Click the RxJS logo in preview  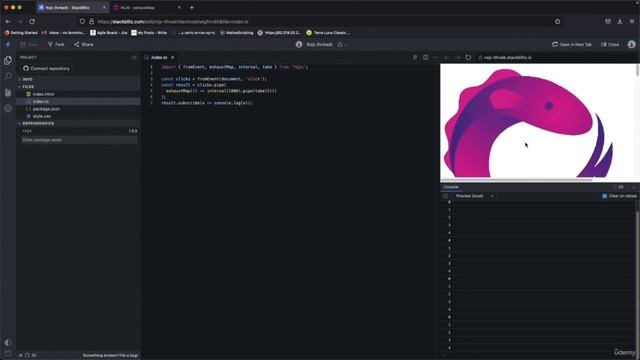click(x=529, y=124)
